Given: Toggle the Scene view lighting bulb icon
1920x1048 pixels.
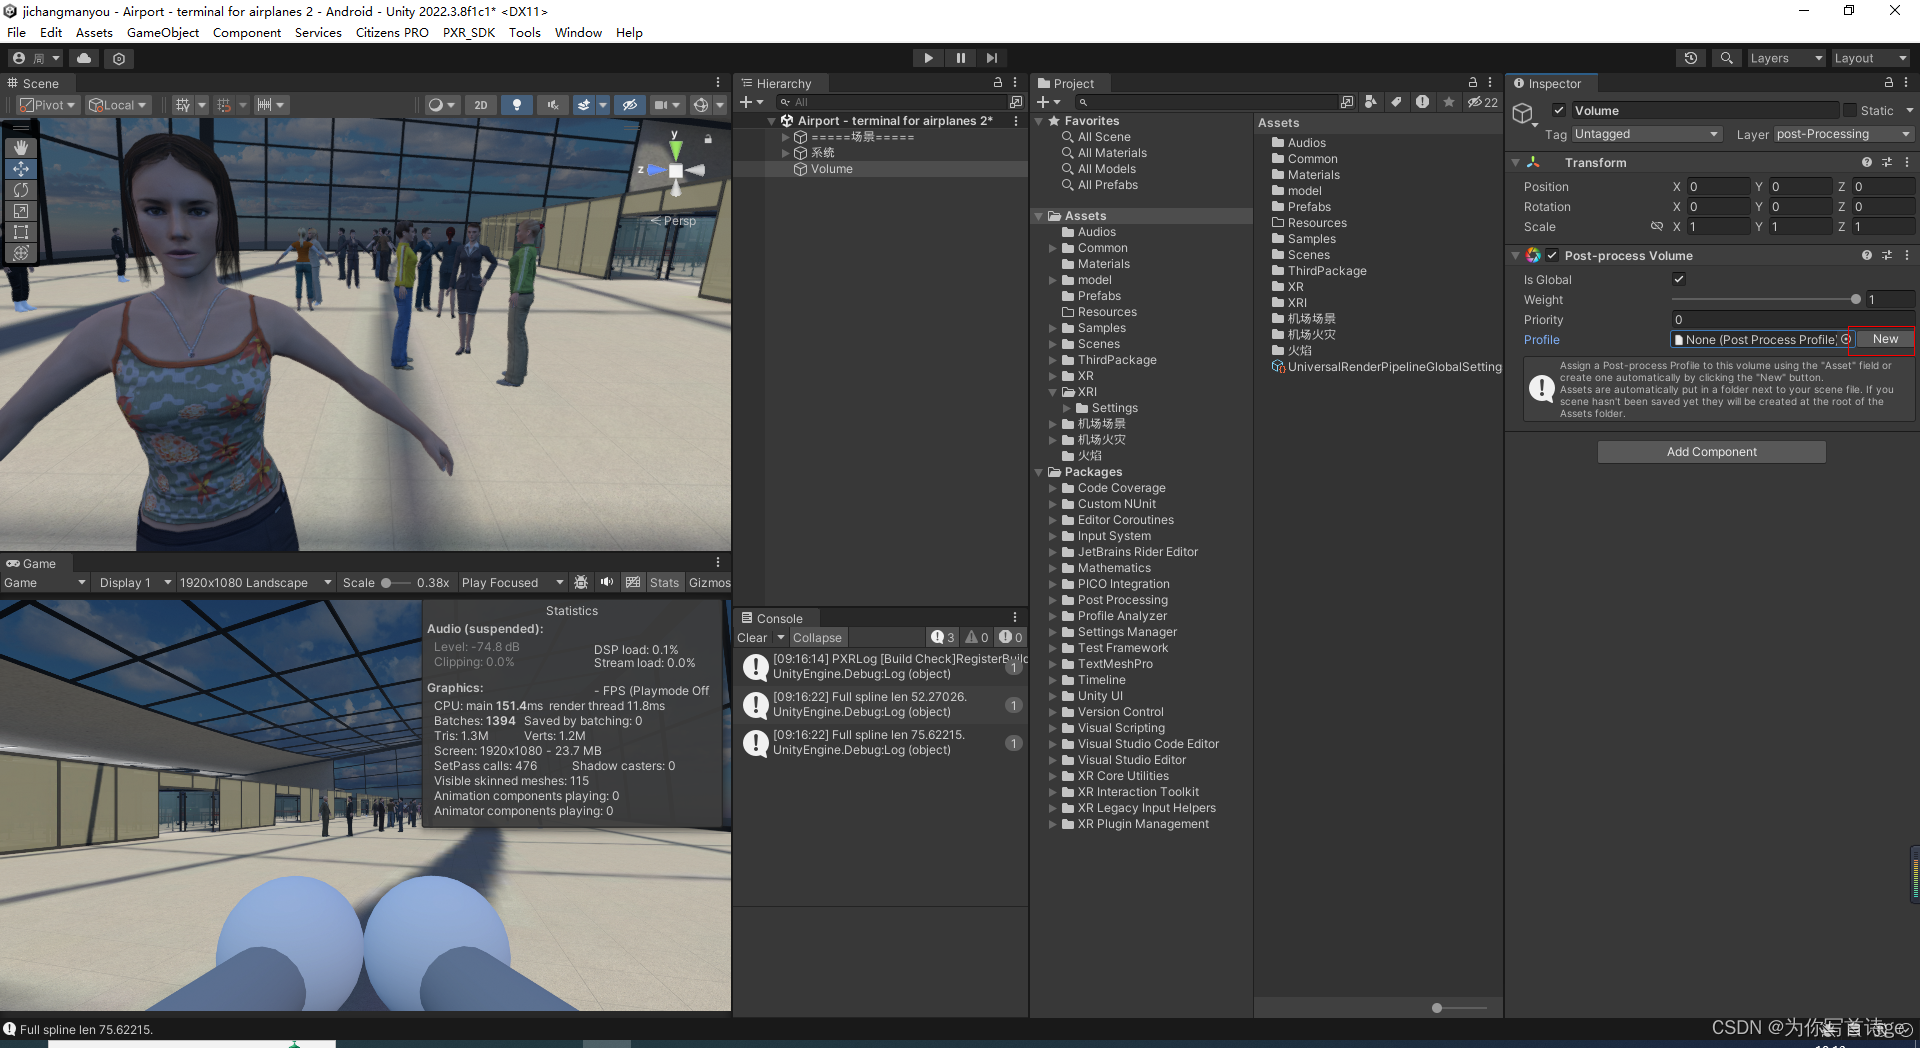Looking at the screenshot, I should (x=516, y=104).
